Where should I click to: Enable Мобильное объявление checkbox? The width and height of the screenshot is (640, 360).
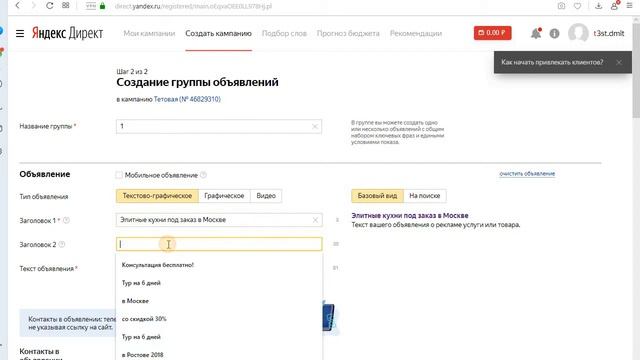(119, 175)
